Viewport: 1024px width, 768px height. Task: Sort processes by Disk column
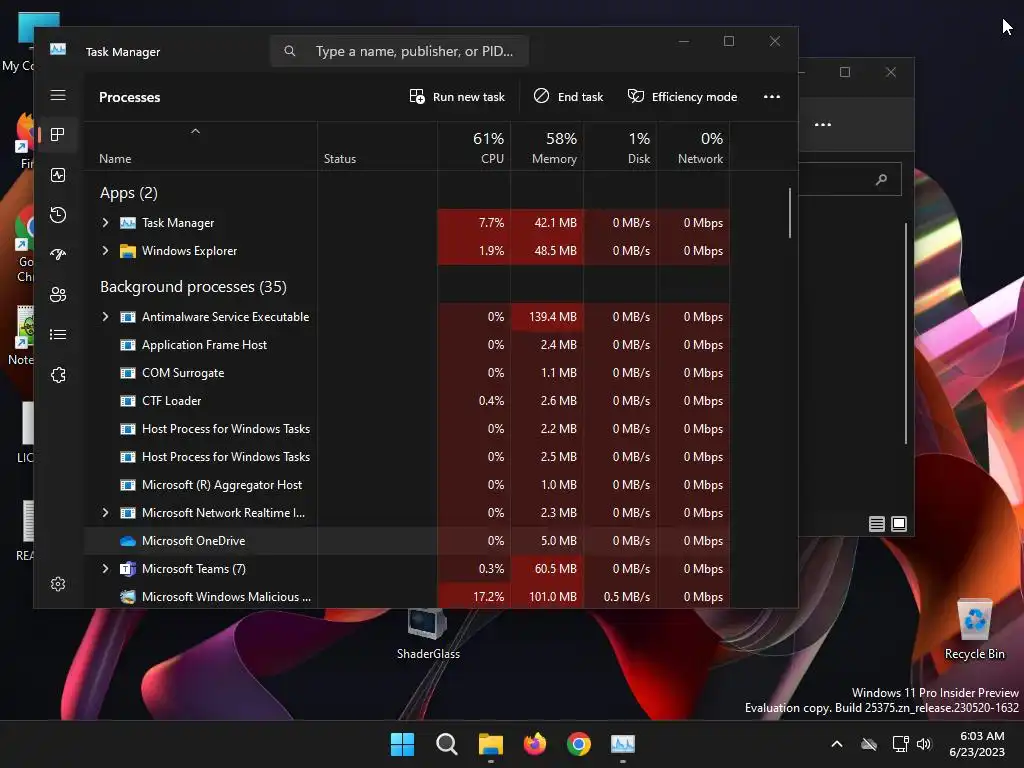(620, 148)
